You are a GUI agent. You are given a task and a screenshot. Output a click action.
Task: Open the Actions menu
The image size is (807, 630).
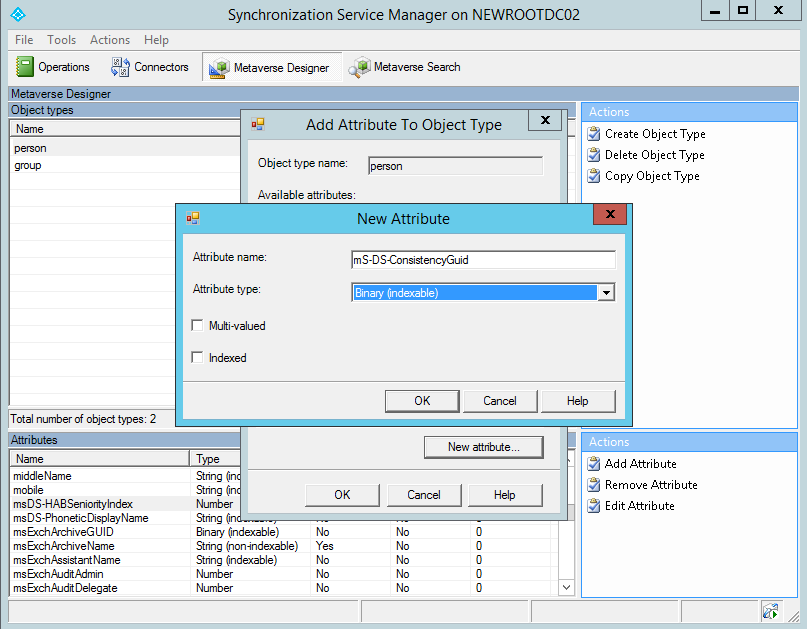coord(110,40)
